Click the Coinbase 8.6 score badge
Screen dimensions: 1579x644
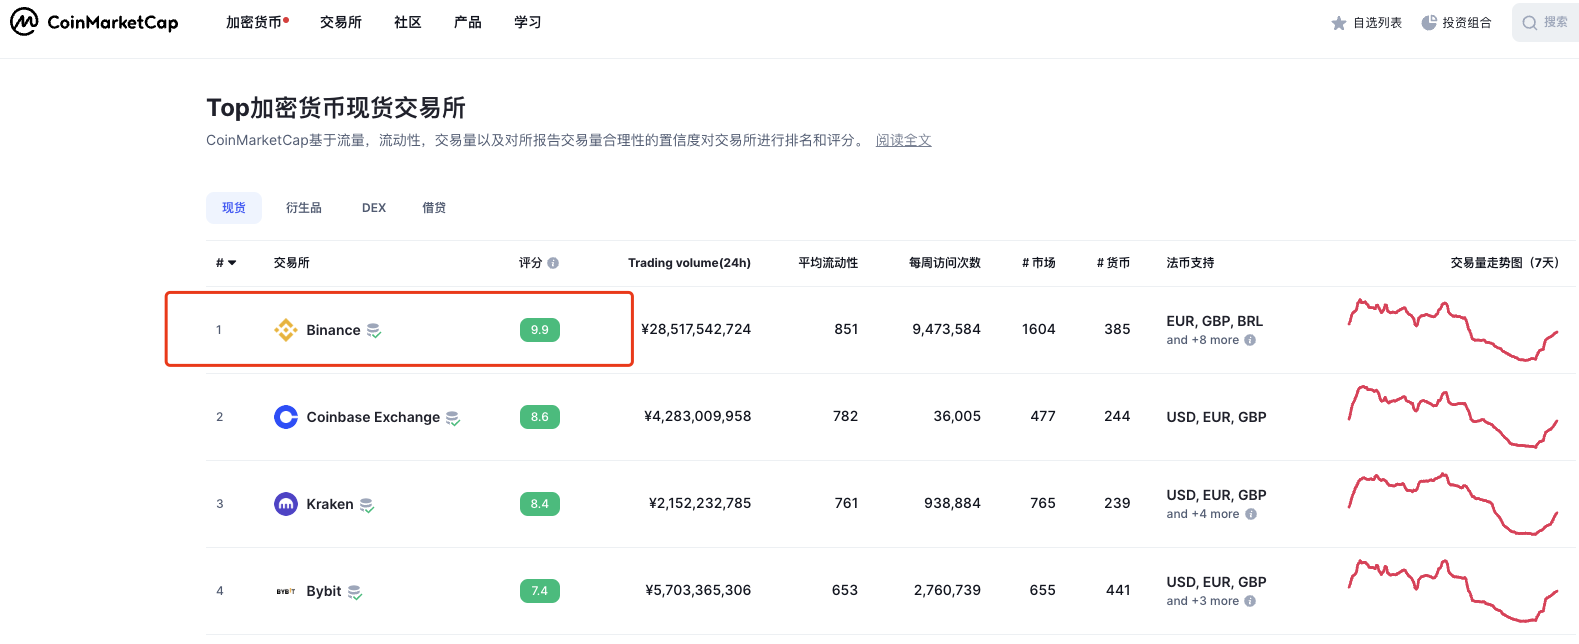pos(540,417)
